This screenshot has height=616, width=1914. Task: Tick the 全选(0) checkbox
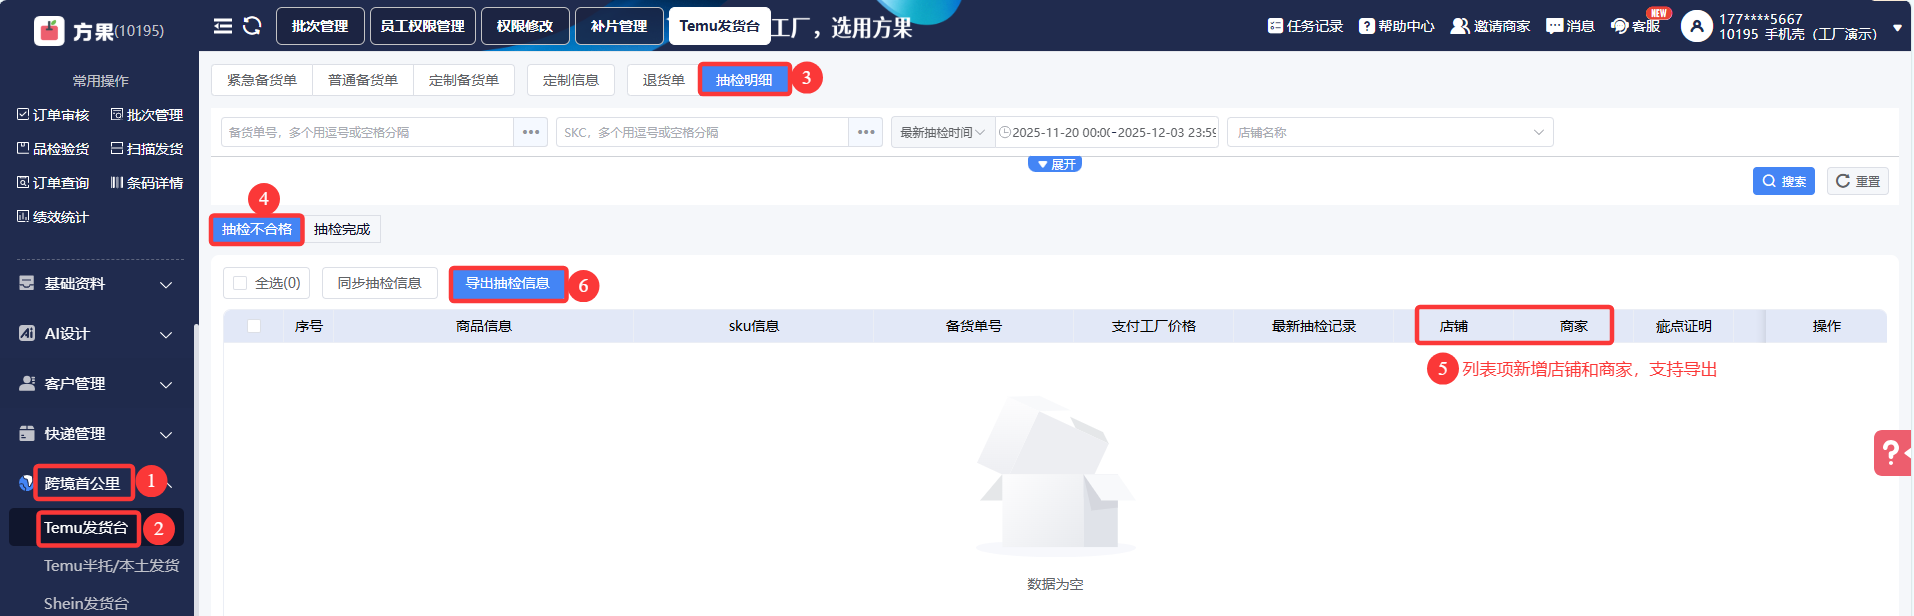(240, 283)
